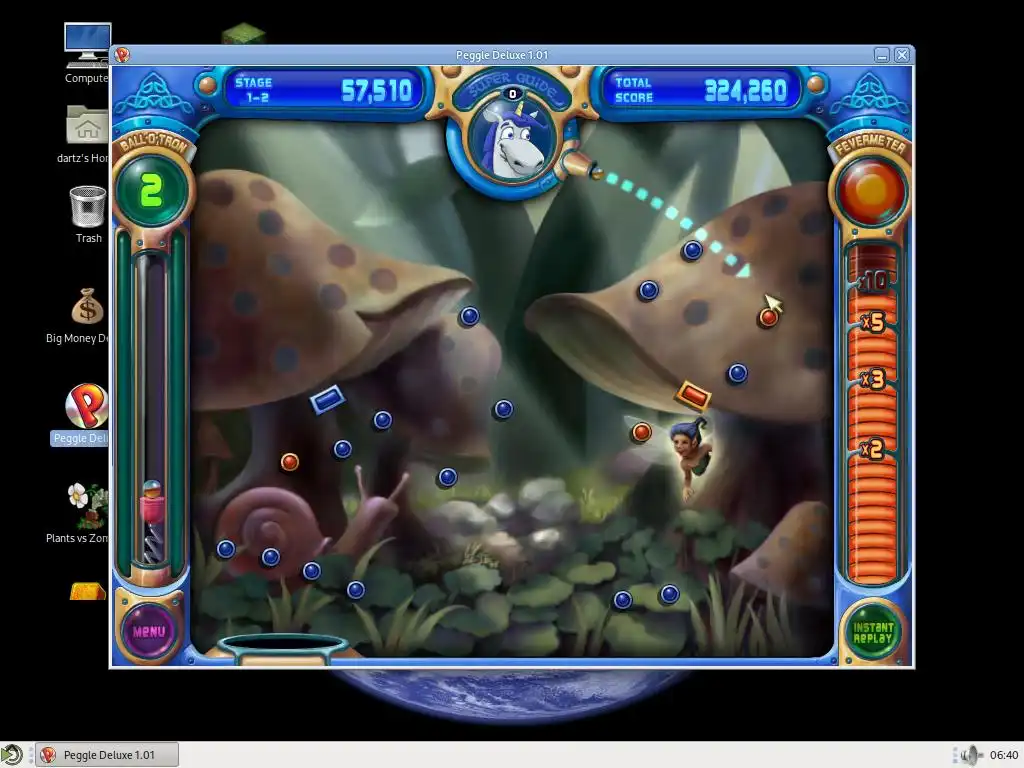Viewport: 1024px width, 768px height.
Task: Click the orange peg beside the fairy
Action: click(x=642, y=432)
